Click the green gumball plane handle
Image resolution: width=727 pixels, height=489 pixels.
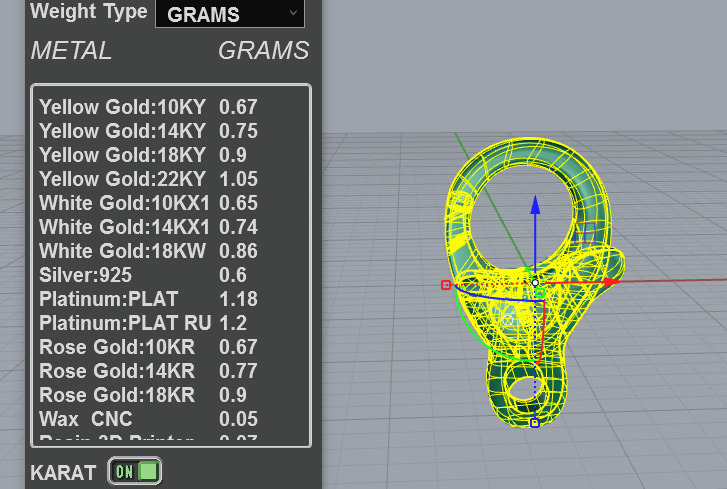point(540,293)
